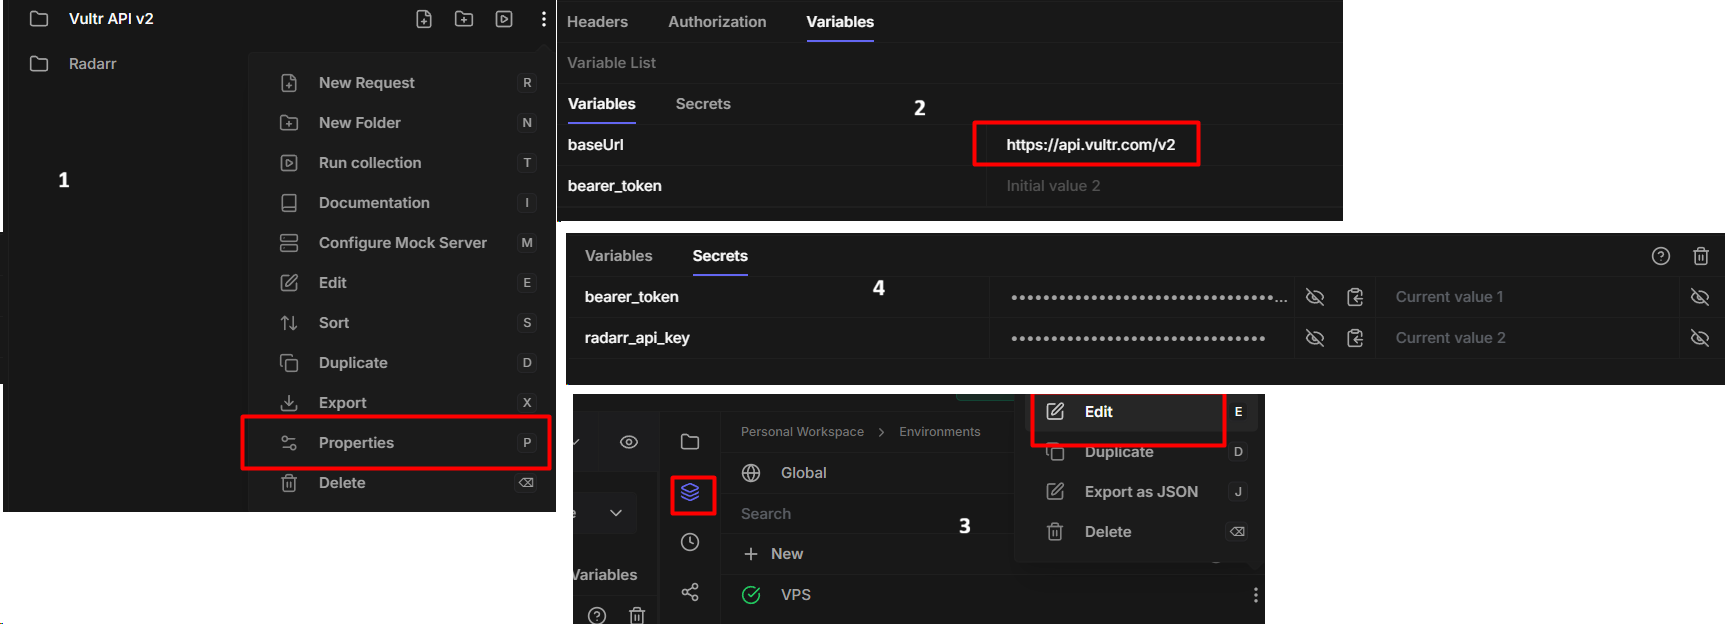Viewport: 1725px width, 624px height.
Task: Choose Properties from the collection context menu
Action: point(356,443)
